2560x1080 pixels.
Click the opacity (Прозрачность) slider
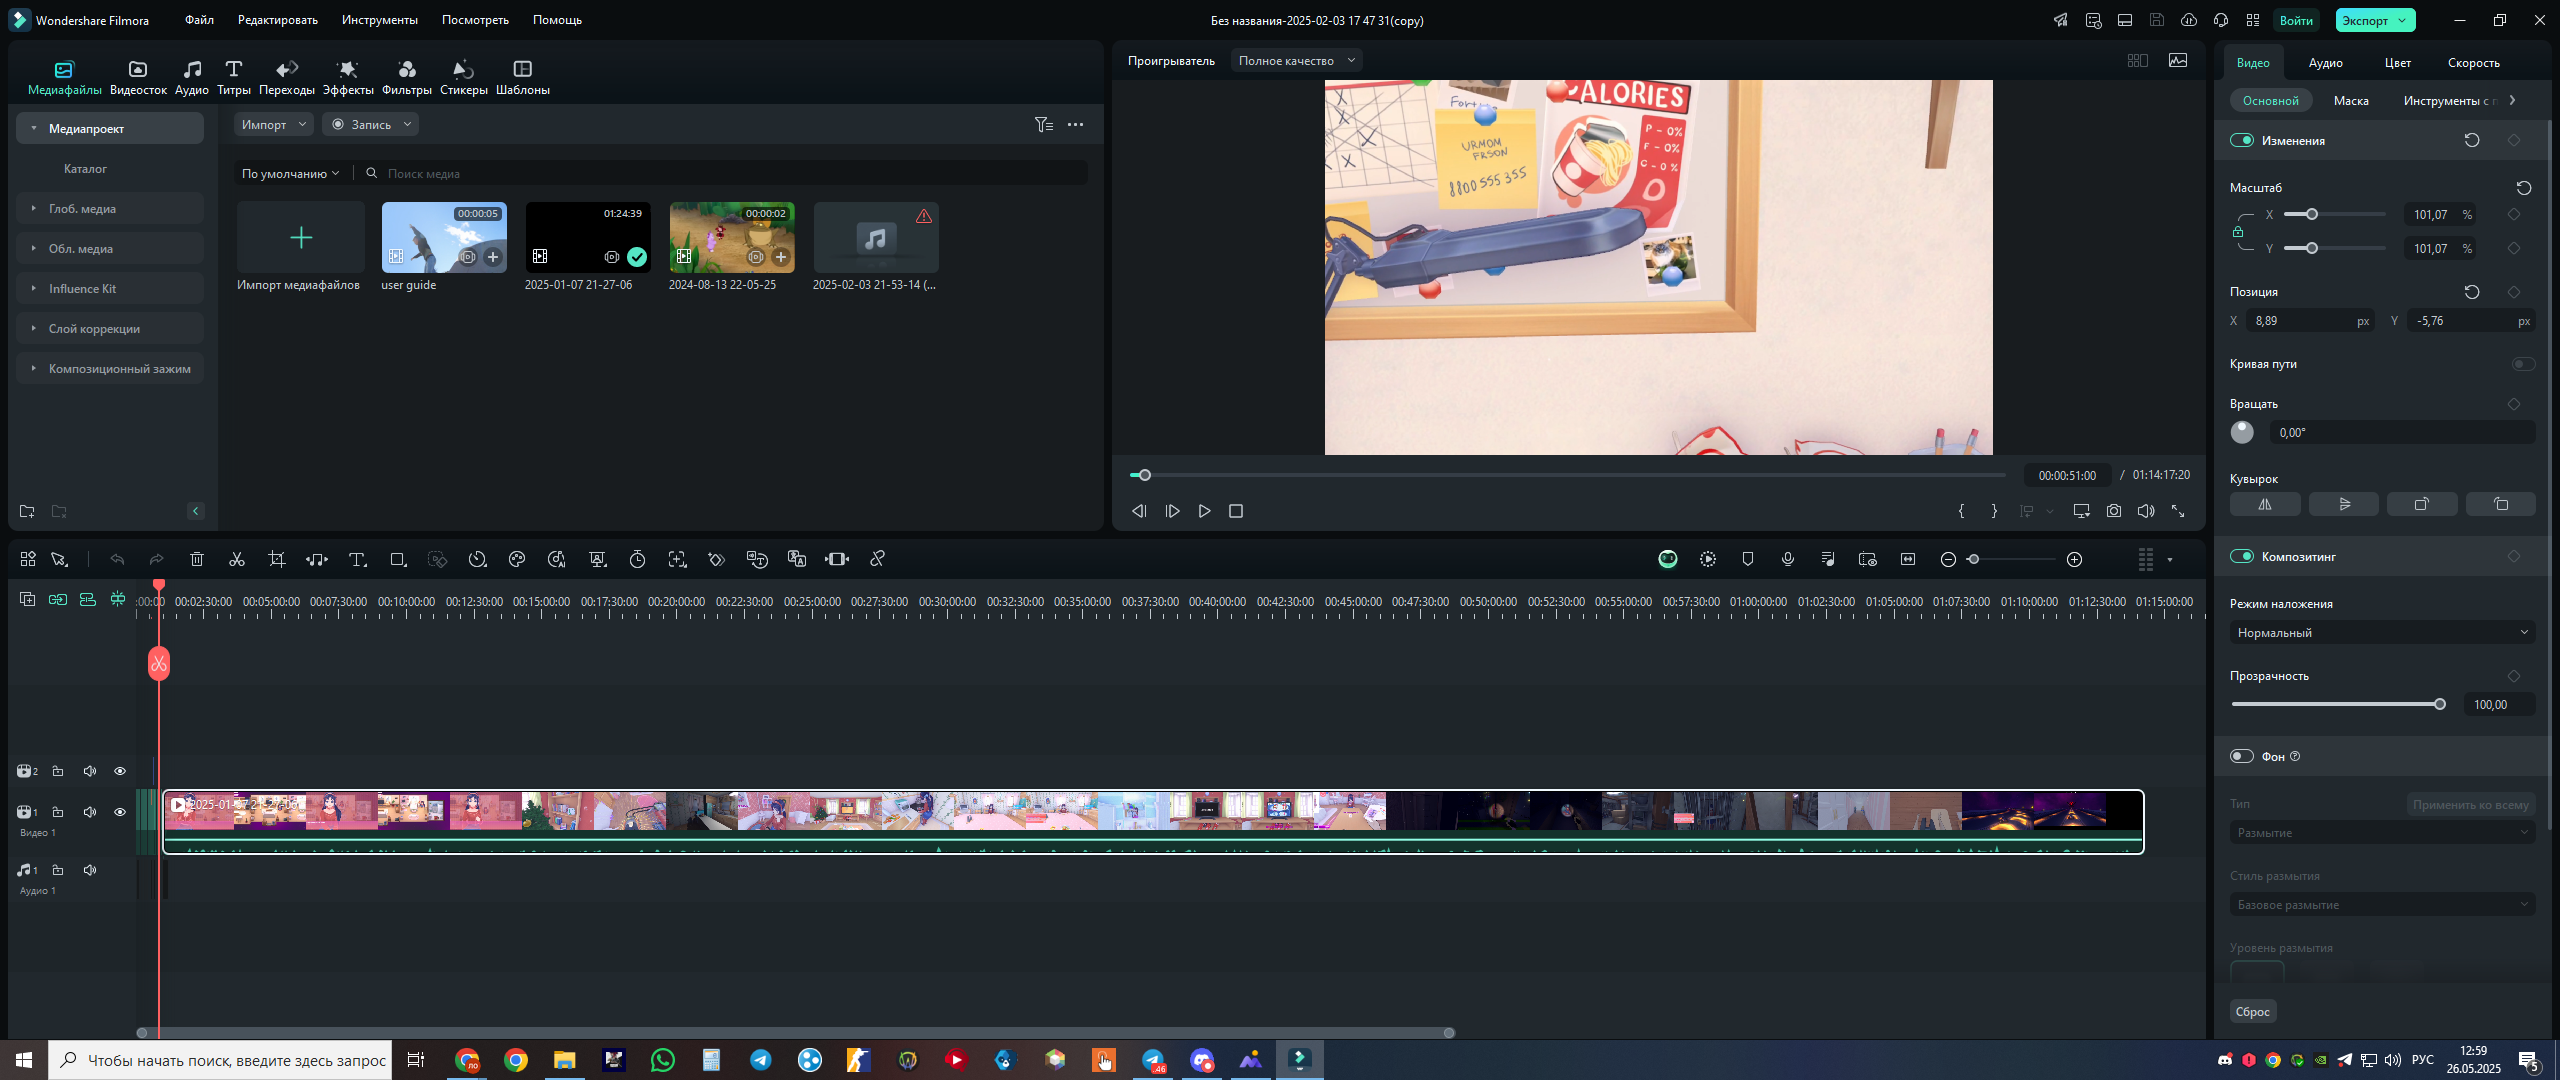coord(2338,704)
